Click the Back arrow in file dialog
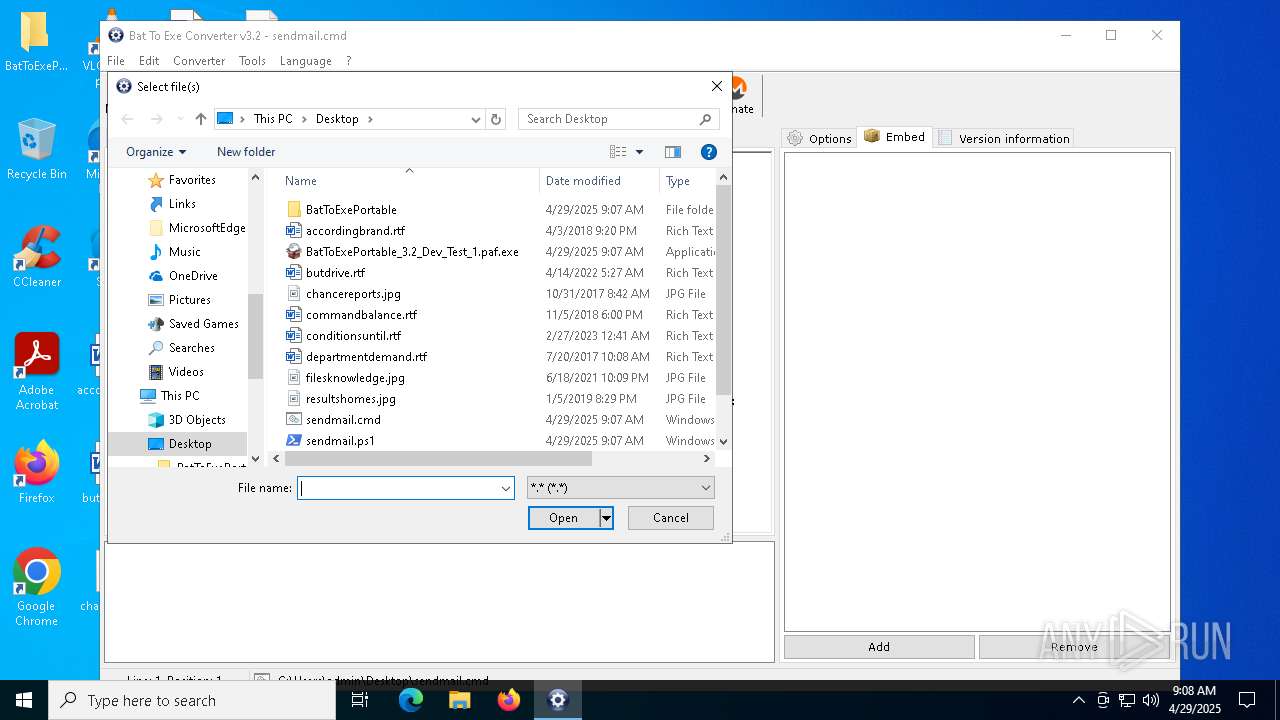 click(127, 119)
